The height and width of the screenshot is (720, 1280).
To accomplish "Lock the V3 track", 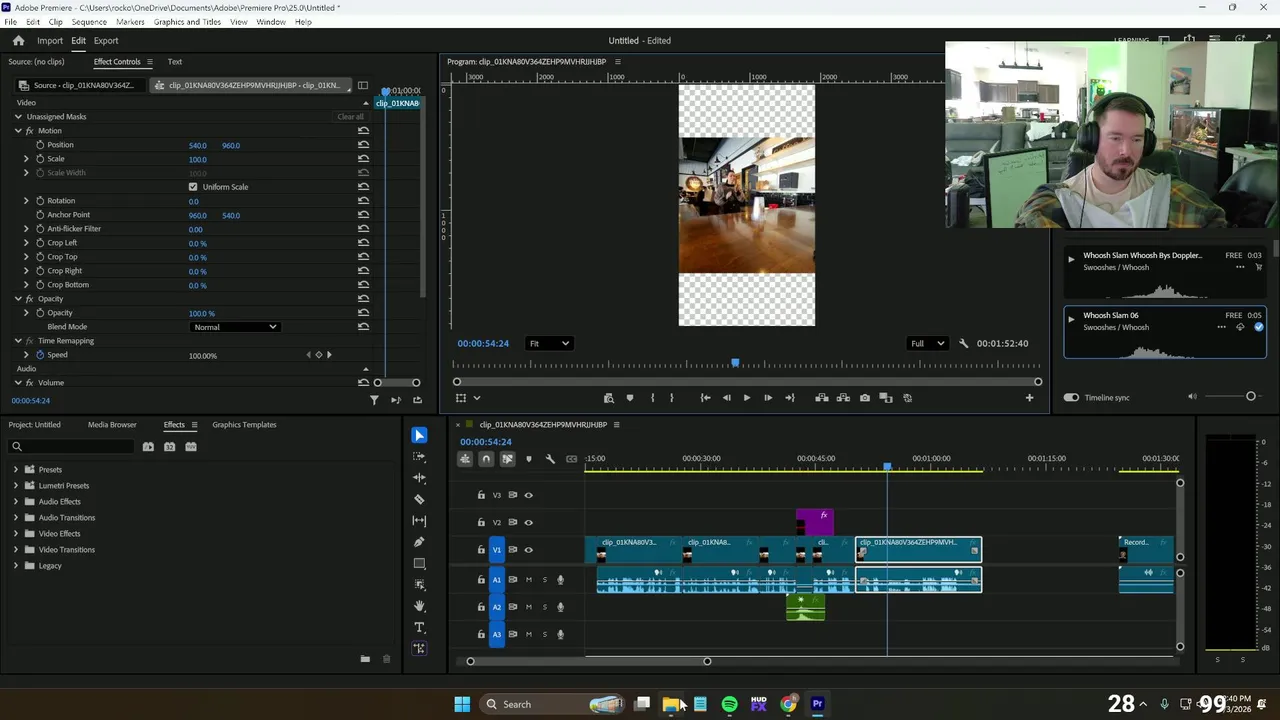I will [x=481, y=495].
